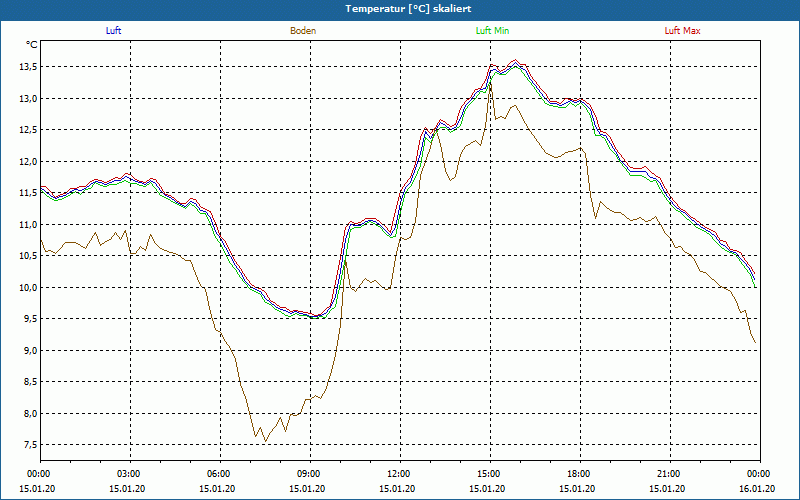Click the 11,5 y-axis value

click(28, 193)
